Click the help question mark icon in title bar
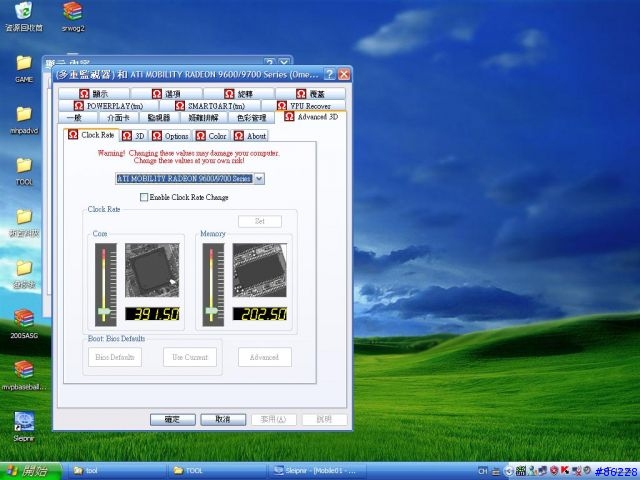This screenshot has width=640, height=480. [x=329, y=74]
